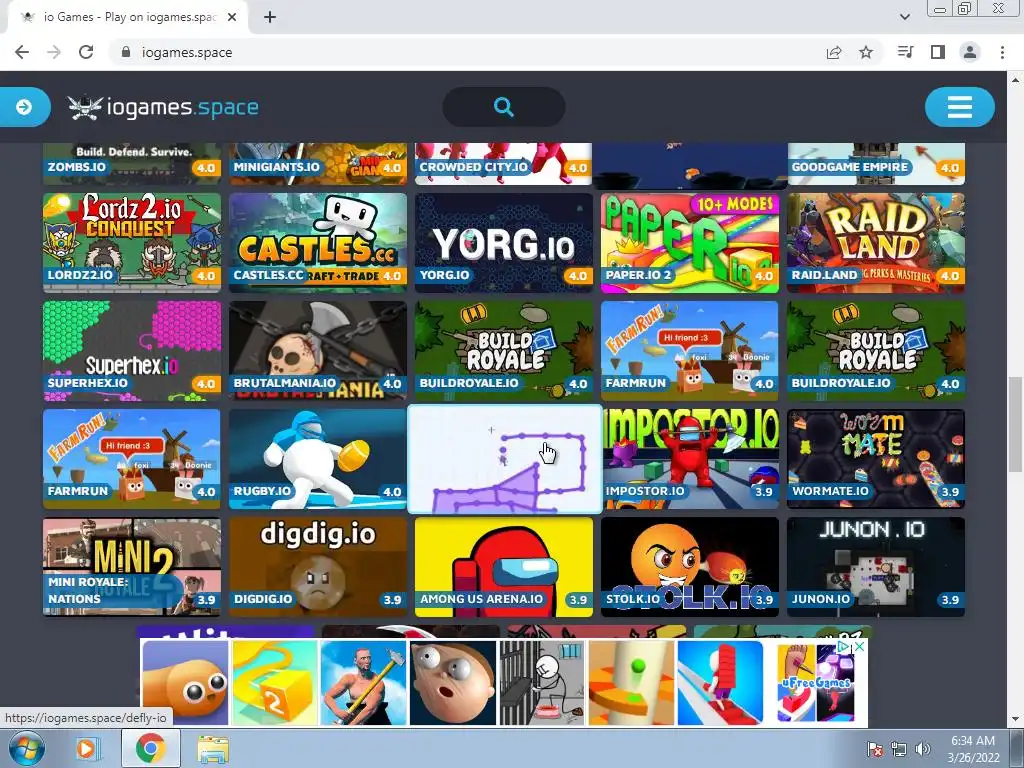Open Windows Media Player taskbar icon
Screen dimensions: 1024x768
click(x=86, y=748)
